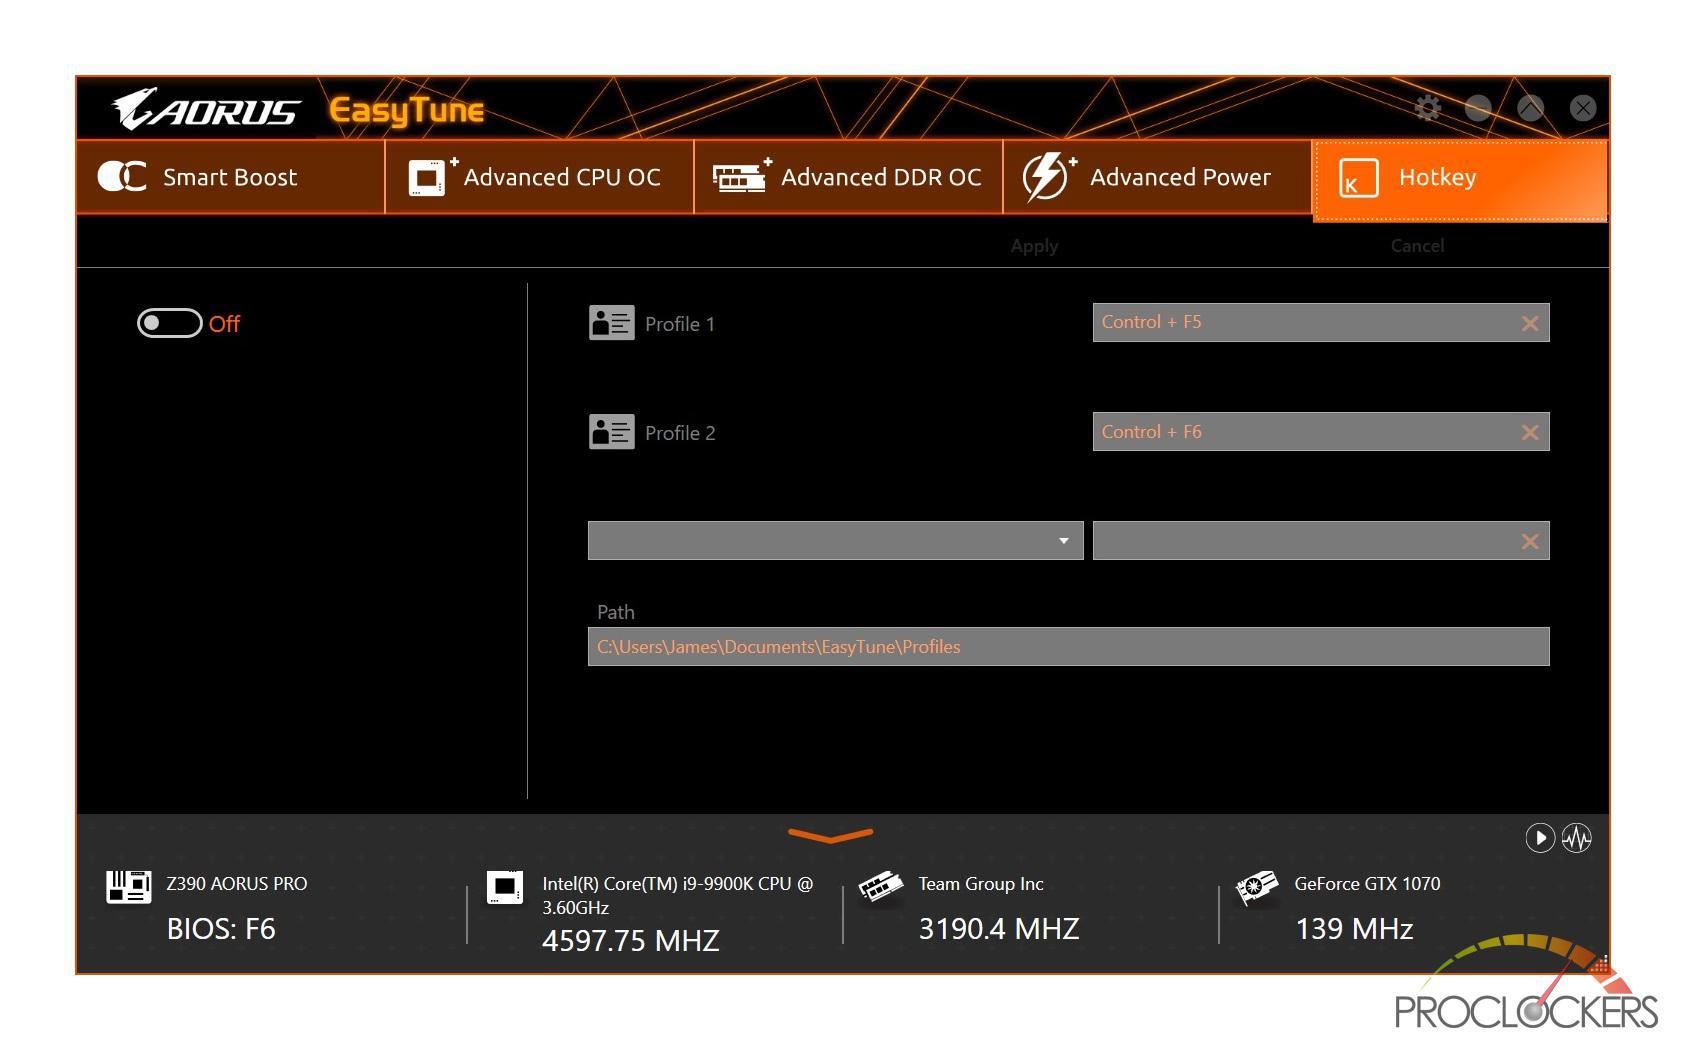Click the Apply button
This screenshot has width=1686, height=1050.
coord(1034,246)
